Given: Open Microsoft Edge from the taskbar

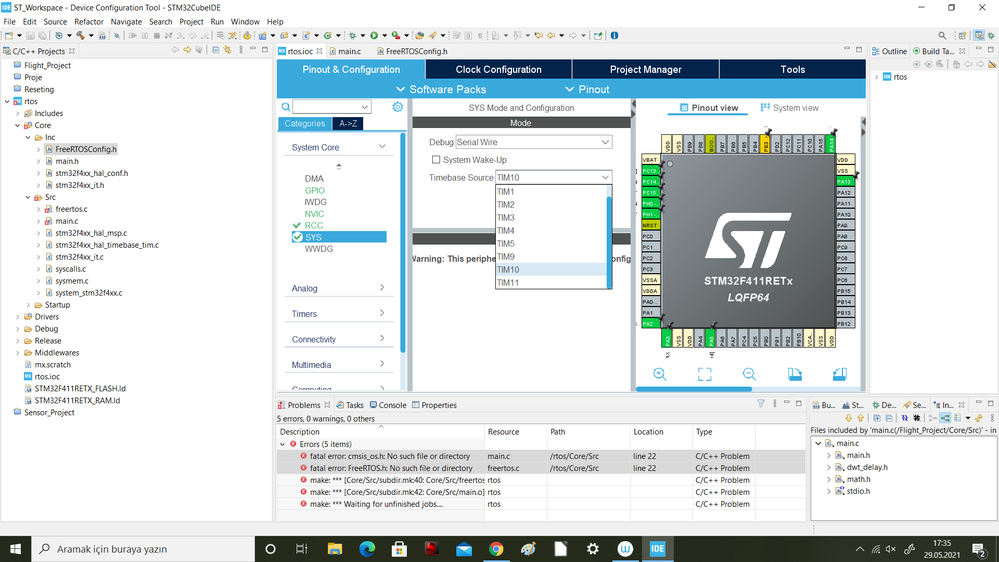Looking at the screenshot, I should pos(367,549).
